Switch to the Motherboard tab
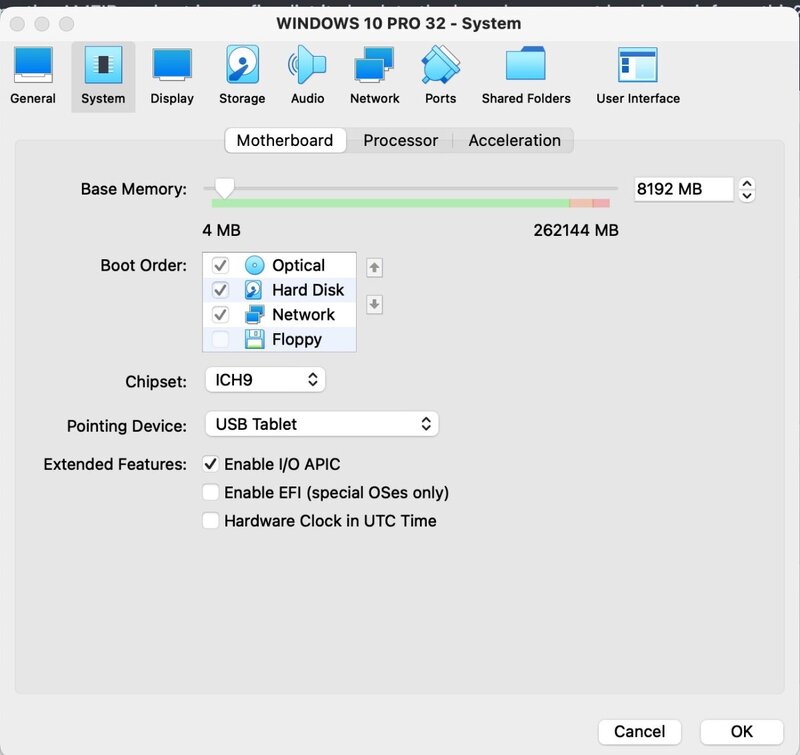The height and width of the screenshot is (755, 800). [285, 140]
